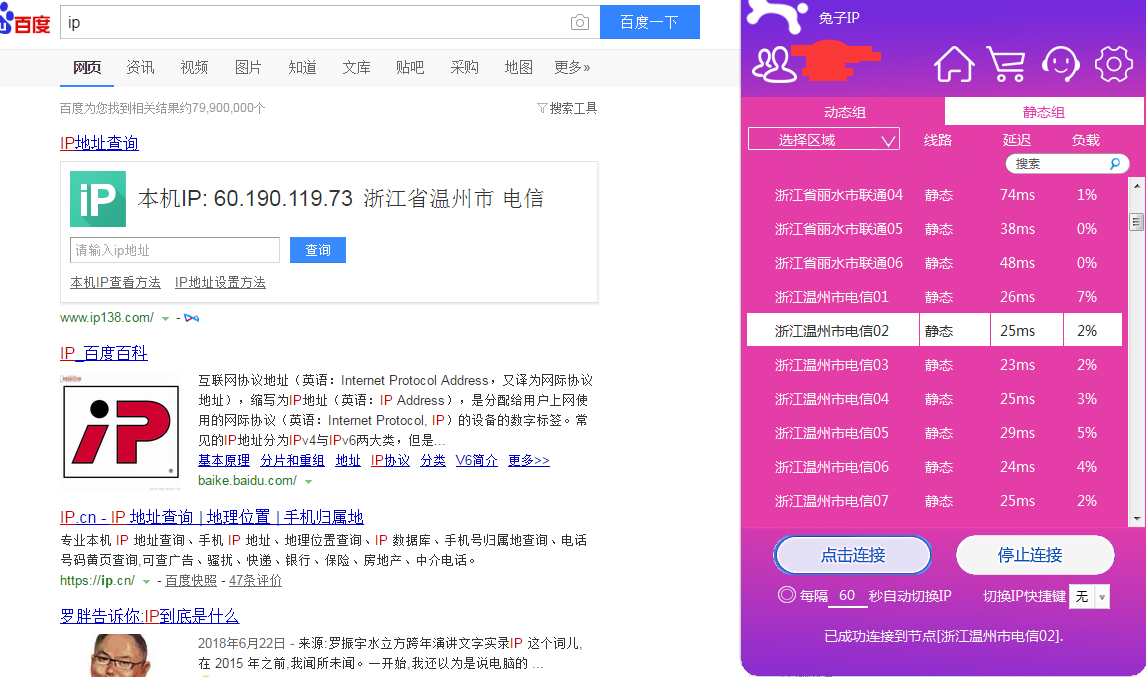Open IP.cn 地址查询 result link
Image resolution: width=1146 pixels, height=677 pixels.
click(x=212, y=518)
